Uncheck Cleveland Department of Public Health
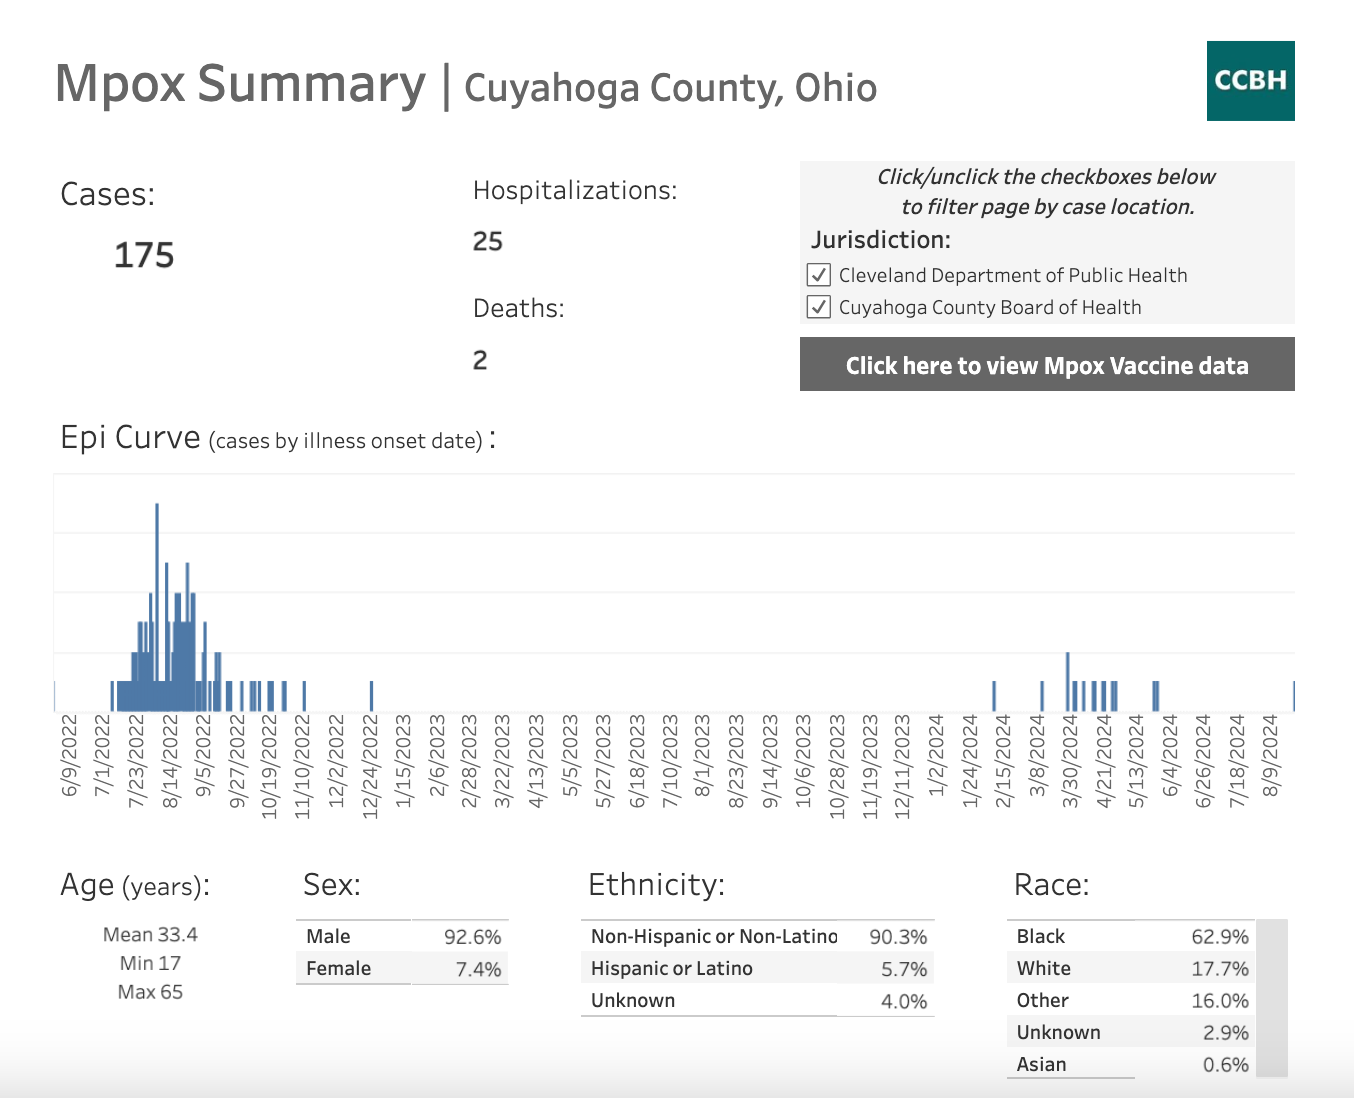This screenshot has height=1098, width=1354. click(819, 275)
